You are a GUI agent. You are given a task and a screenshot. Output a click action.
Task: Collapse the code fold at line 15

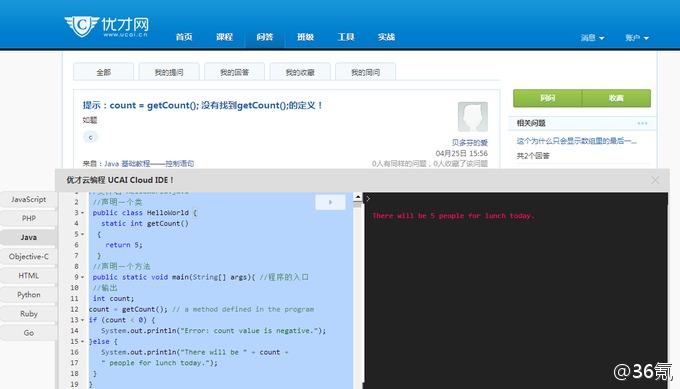(82, 342)
